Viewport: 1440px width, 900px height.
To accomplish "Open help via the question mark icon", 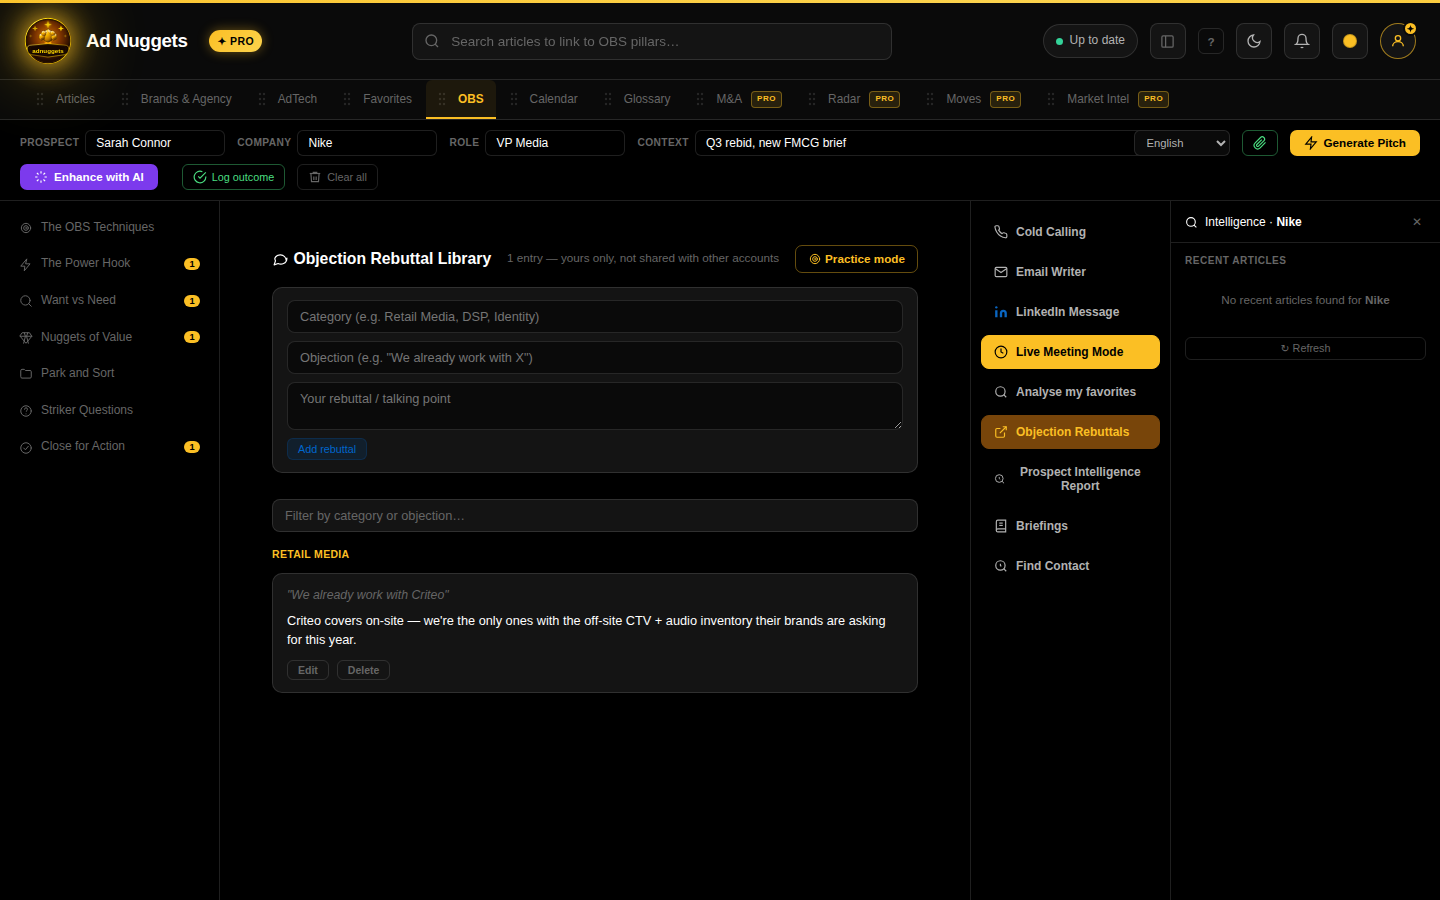I will pos(1211,41).
